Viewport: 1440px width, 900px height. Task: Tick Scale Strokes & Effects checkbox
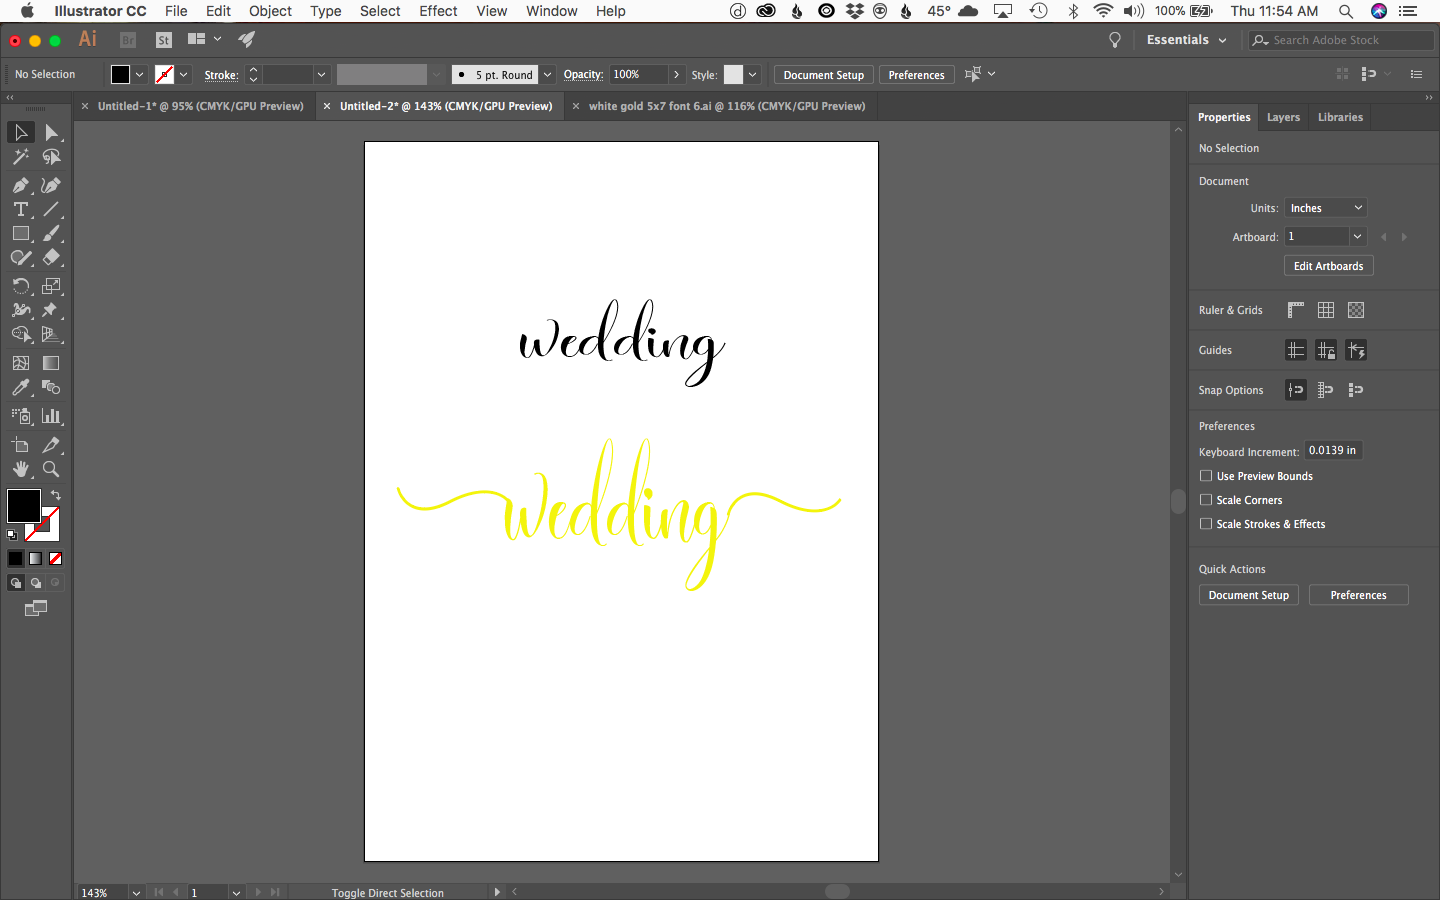(1206, 524)
